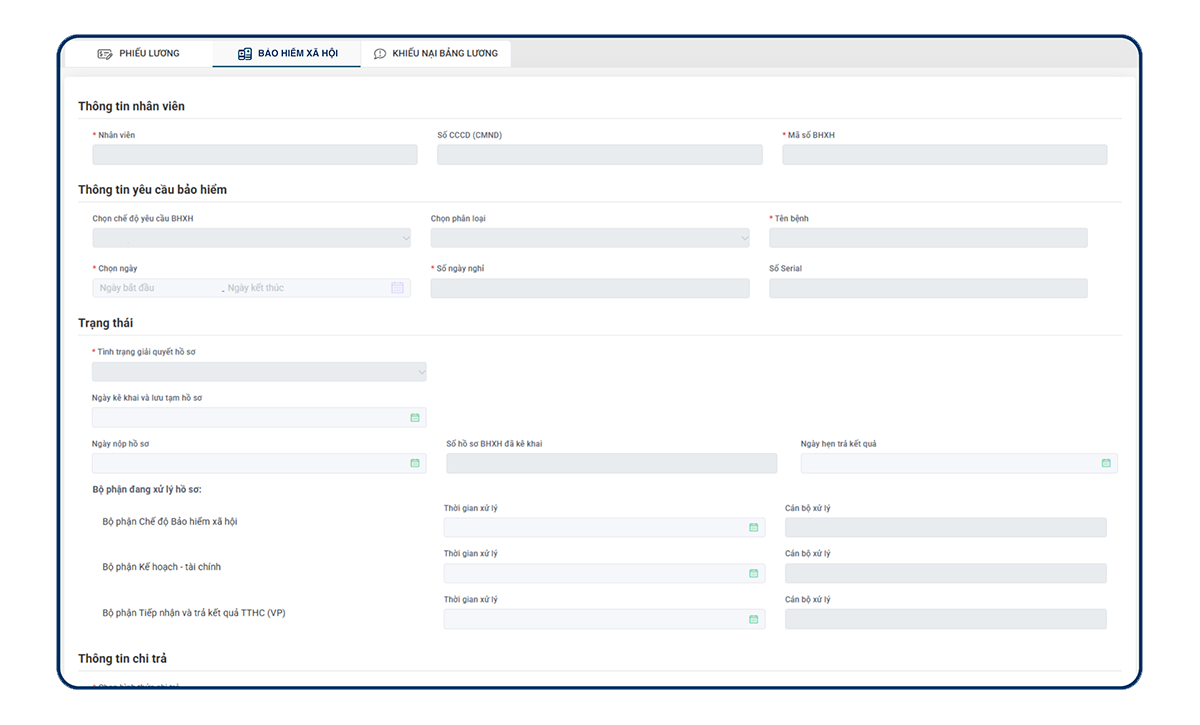Screen dimensions: 1200x725
Task: Click "Bộ phận Kế hoạch - tài chính" text
Action: (162, 567)
